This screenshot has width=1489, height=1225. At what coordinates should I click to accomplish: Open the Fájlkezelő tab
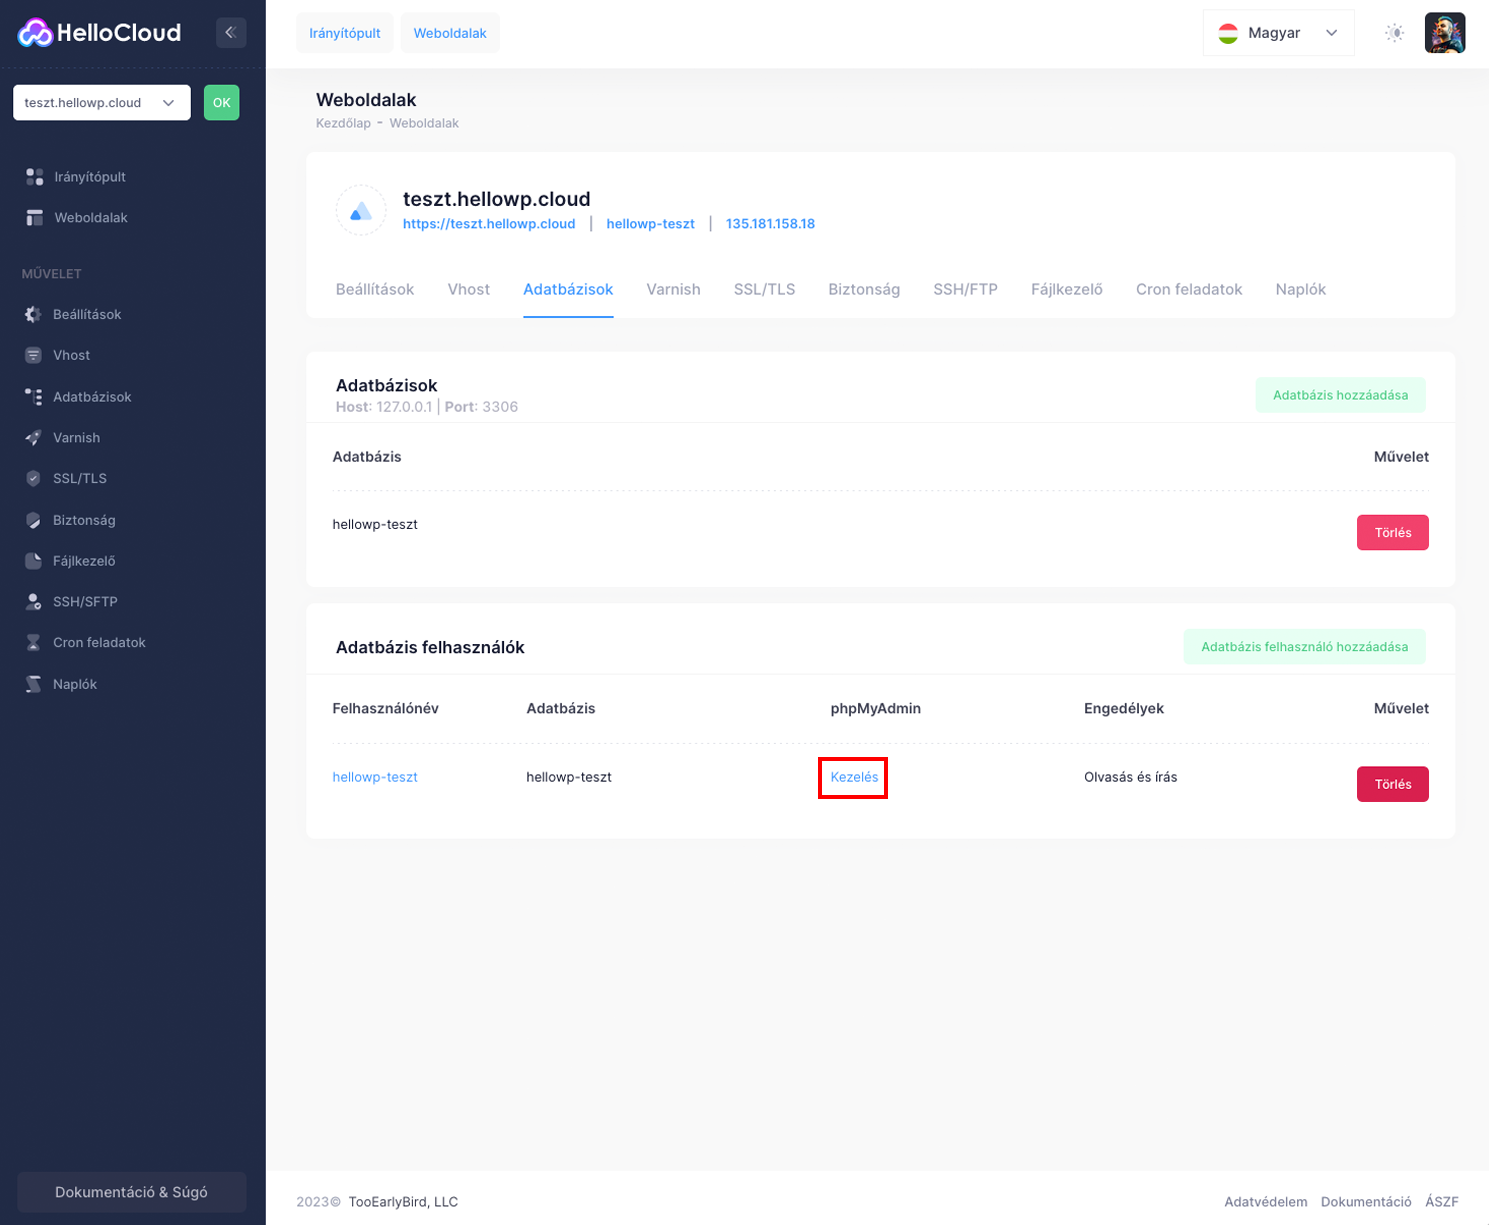pyautogui.click(x=1067, y=289)
